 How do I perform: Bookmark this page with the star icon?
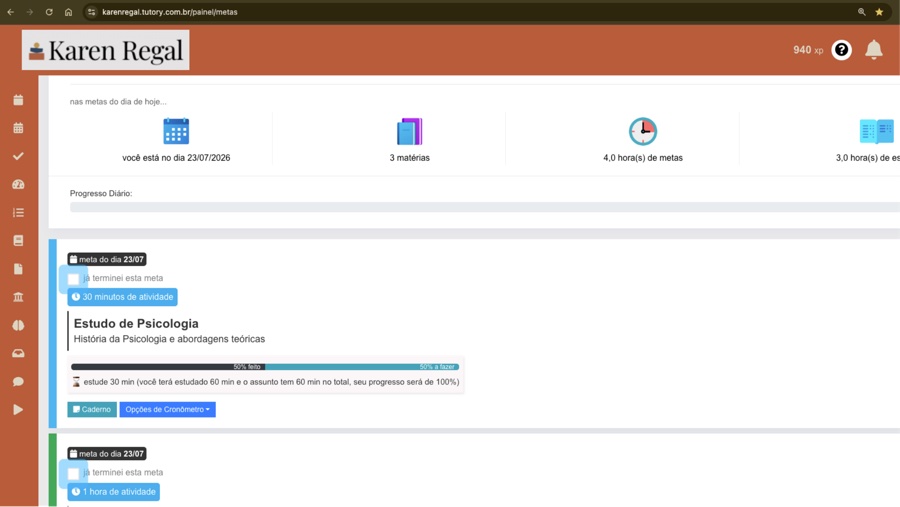pyautogui.click(x=879, y=11)
